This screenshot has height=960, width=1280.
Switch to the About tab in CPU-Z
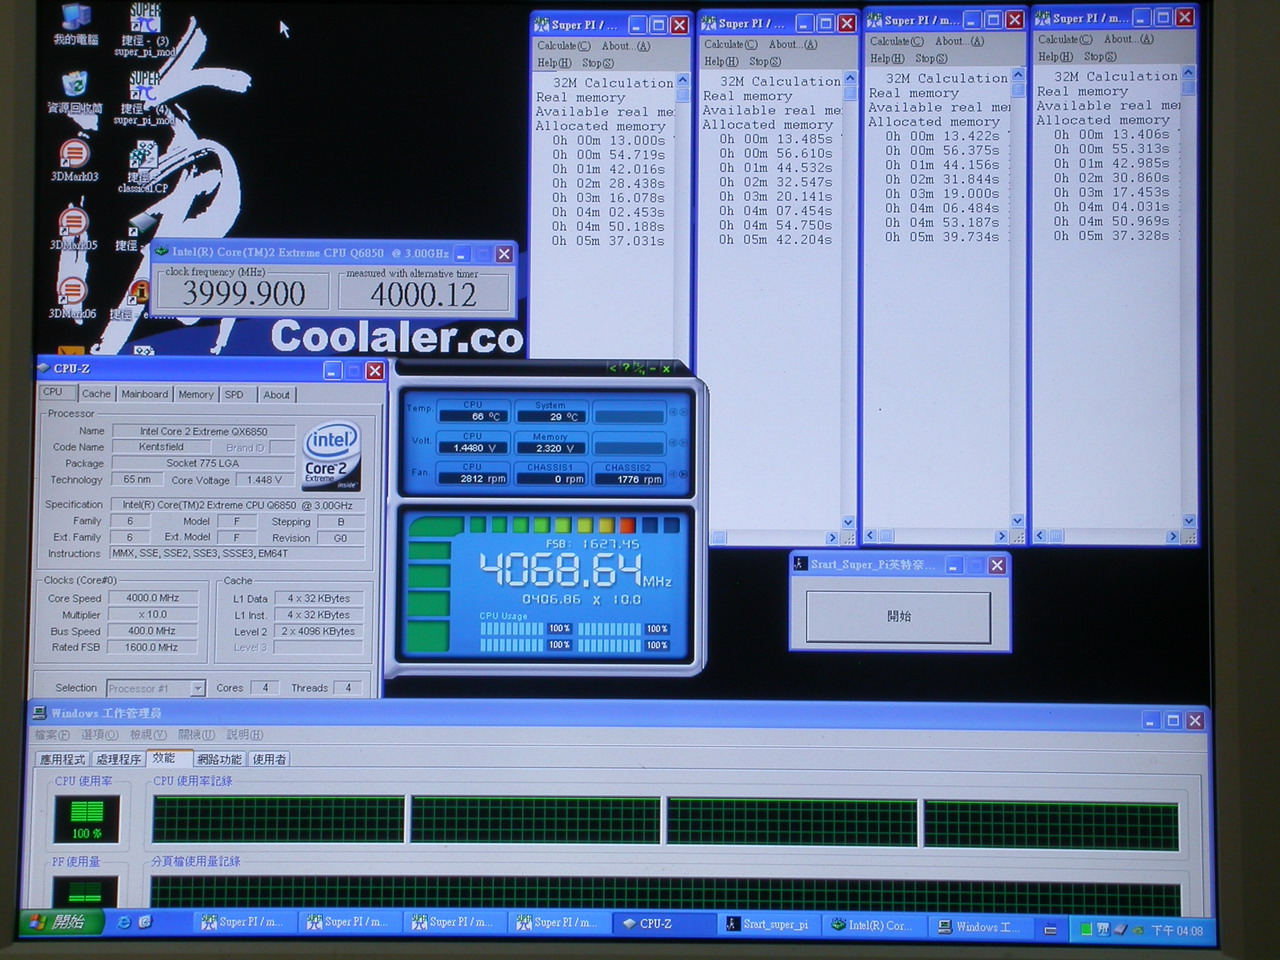[277, 394]
